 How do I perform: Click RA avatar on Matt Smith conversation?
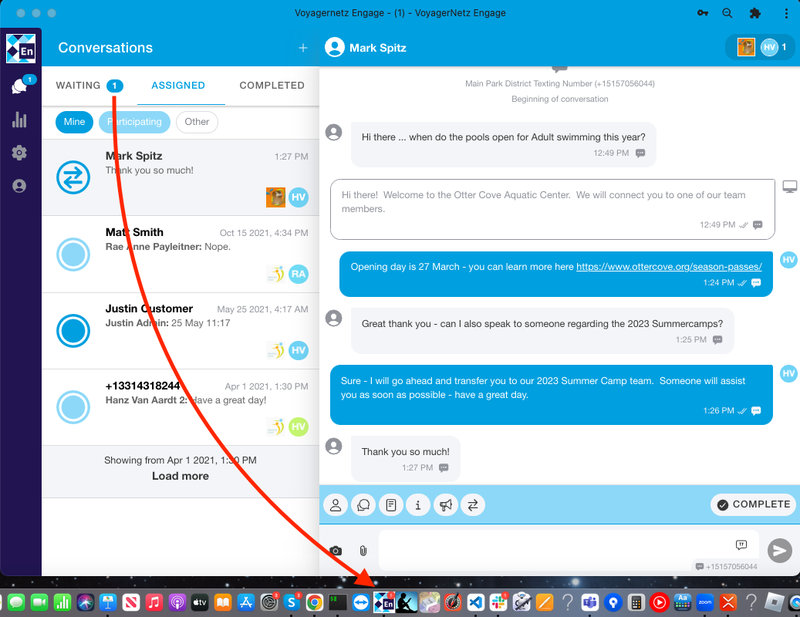[298, 274]
